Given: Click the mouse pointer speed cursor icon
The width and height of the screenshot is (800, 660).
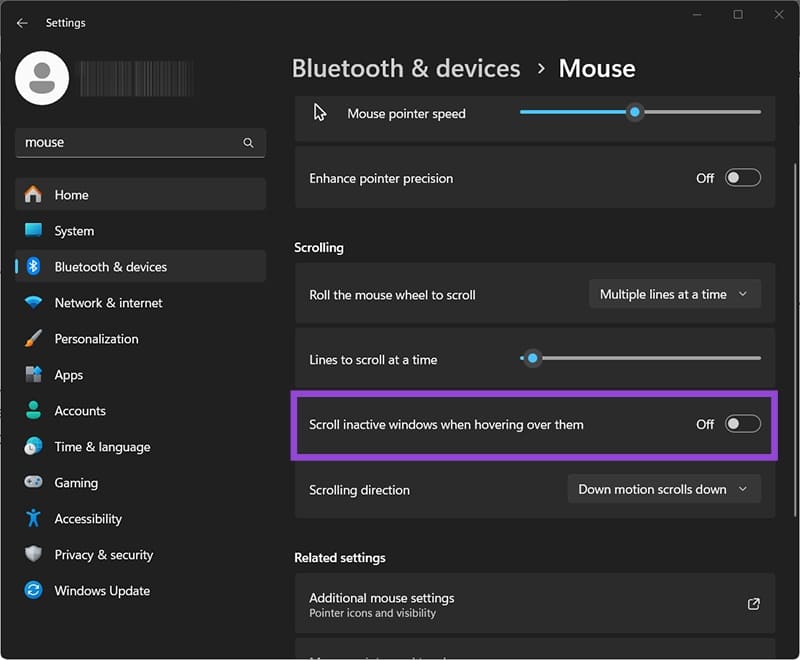Looking at the screenshot, I should (x=320, y=113).
